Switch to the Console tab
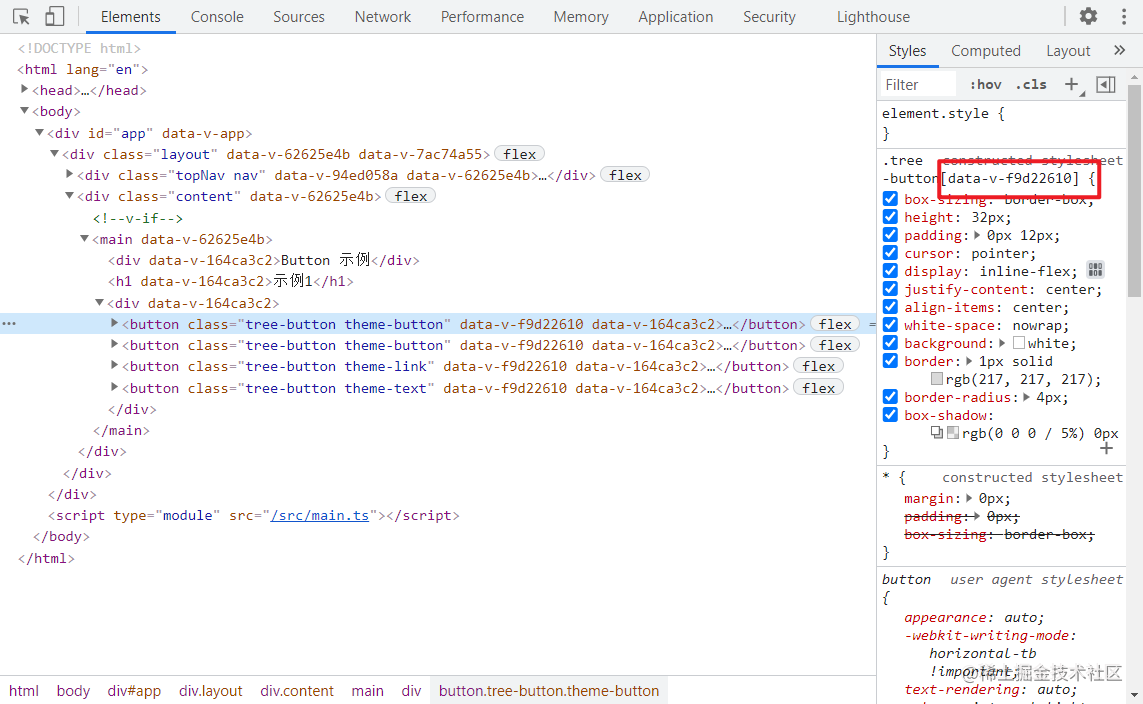 tap(216, 16)
